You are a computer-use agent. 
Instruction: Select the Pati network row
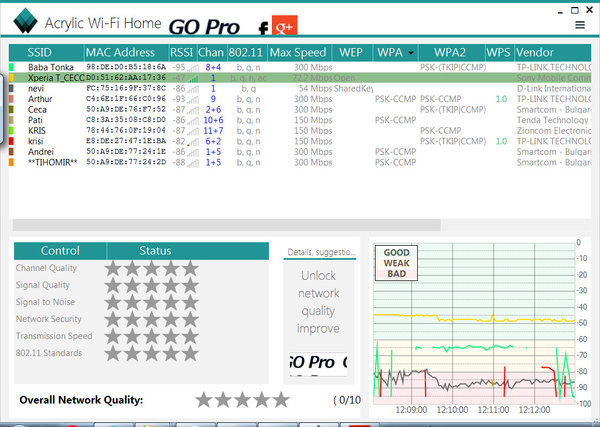coord(300,120)
